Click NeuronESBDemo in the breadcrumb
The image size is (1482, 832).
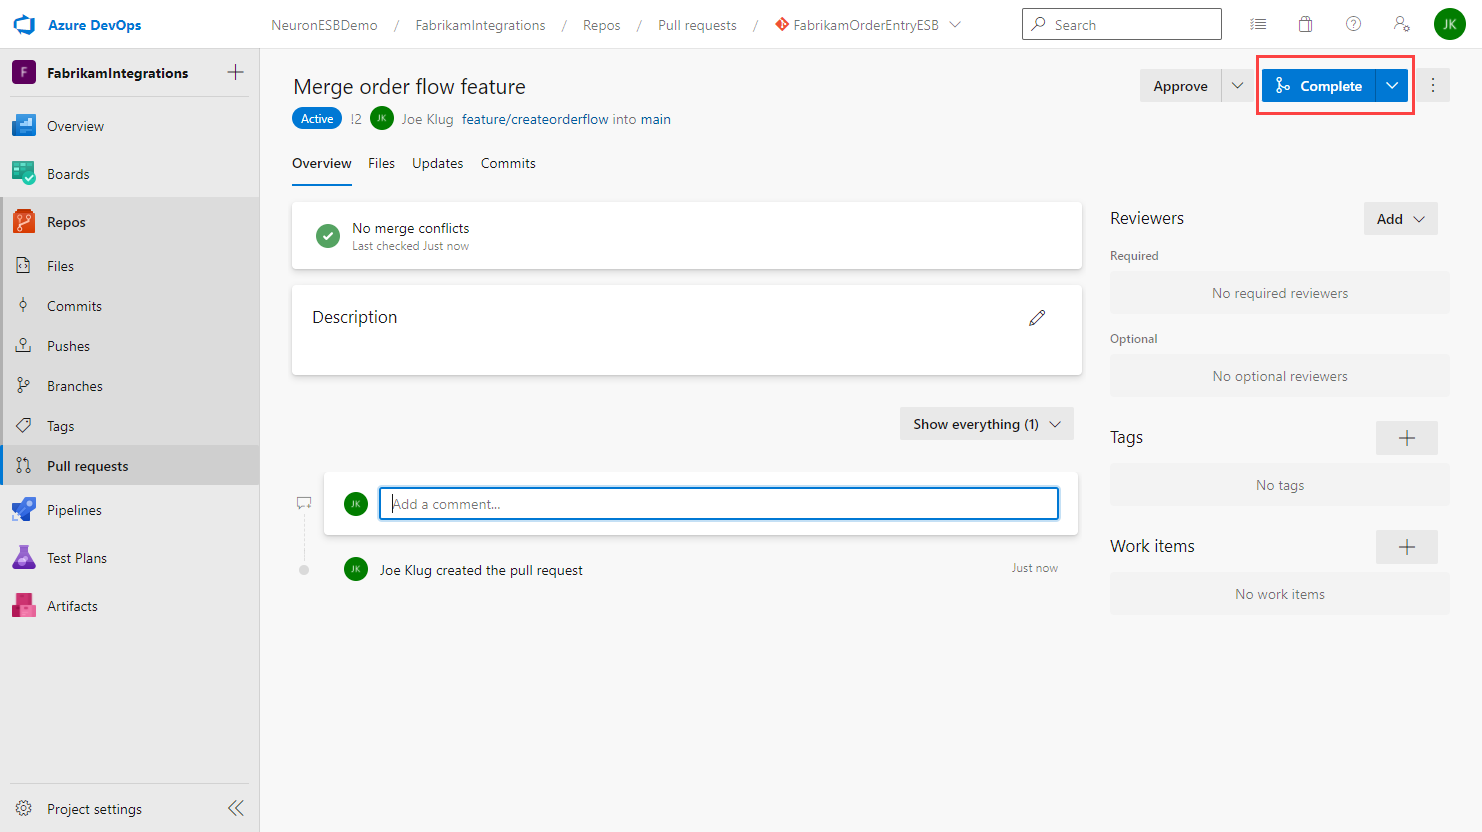pos(324,25)
